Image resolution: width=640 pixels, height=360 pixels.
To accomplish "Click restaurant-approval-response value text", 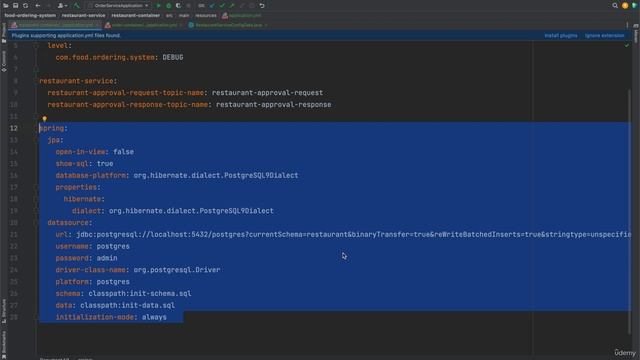I will 273,105.
